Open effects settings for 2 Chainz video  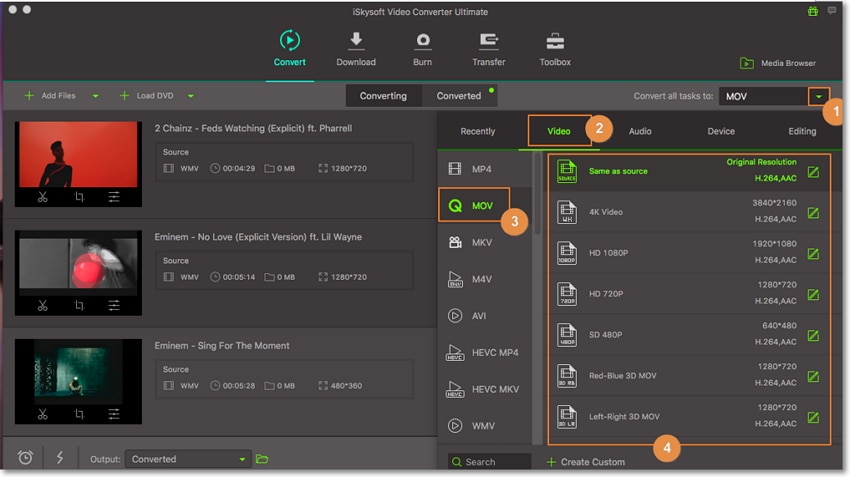[114, 197]
